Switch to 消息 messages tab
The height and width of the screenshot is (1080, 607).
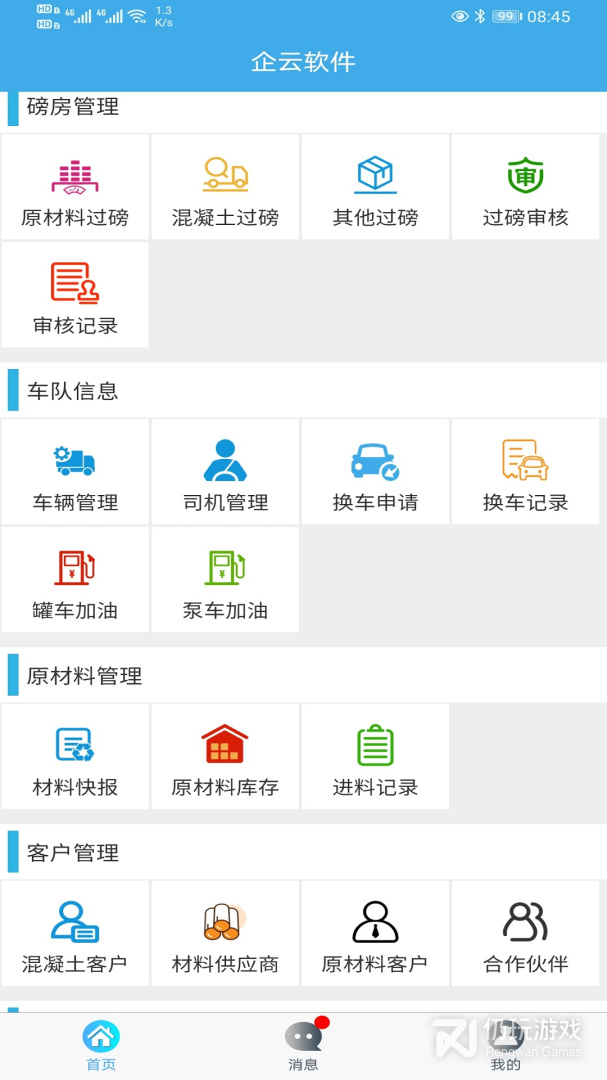click(303, 1046)
